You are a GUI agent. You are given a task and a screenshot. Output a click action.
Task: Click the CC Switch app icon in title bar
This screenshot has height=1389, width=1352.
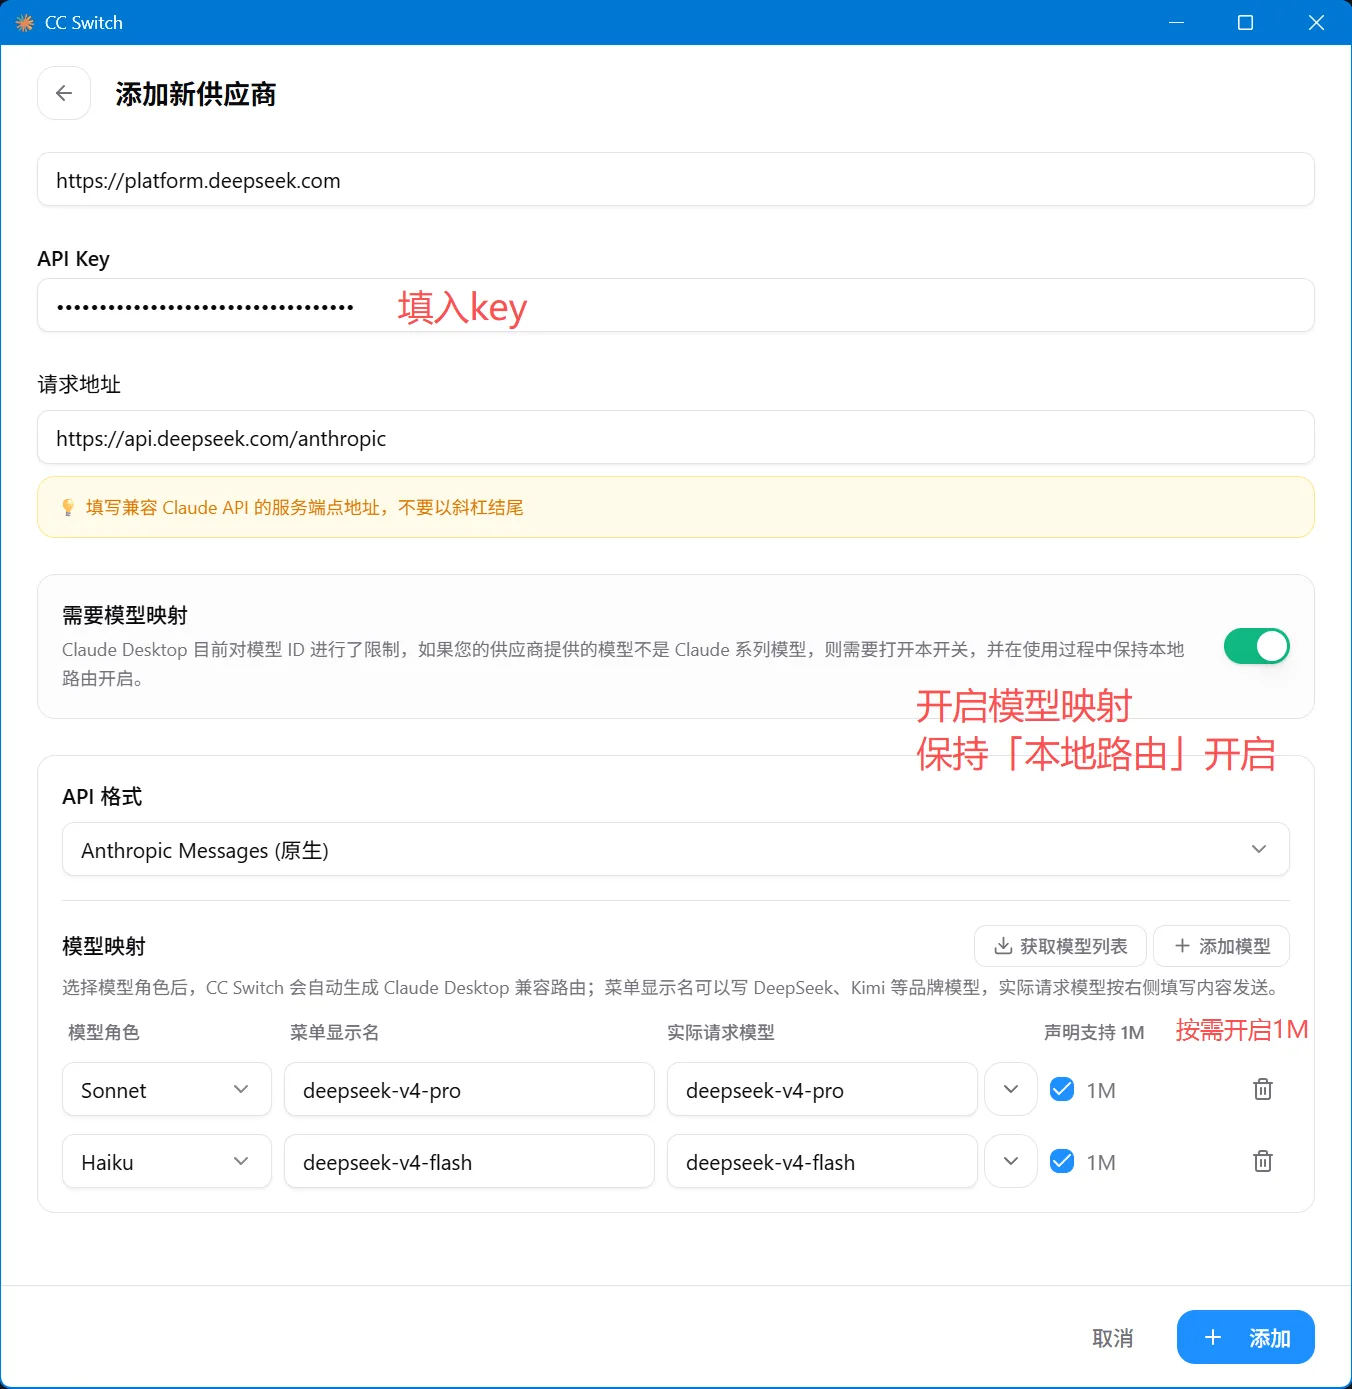(x=24, y=22)
